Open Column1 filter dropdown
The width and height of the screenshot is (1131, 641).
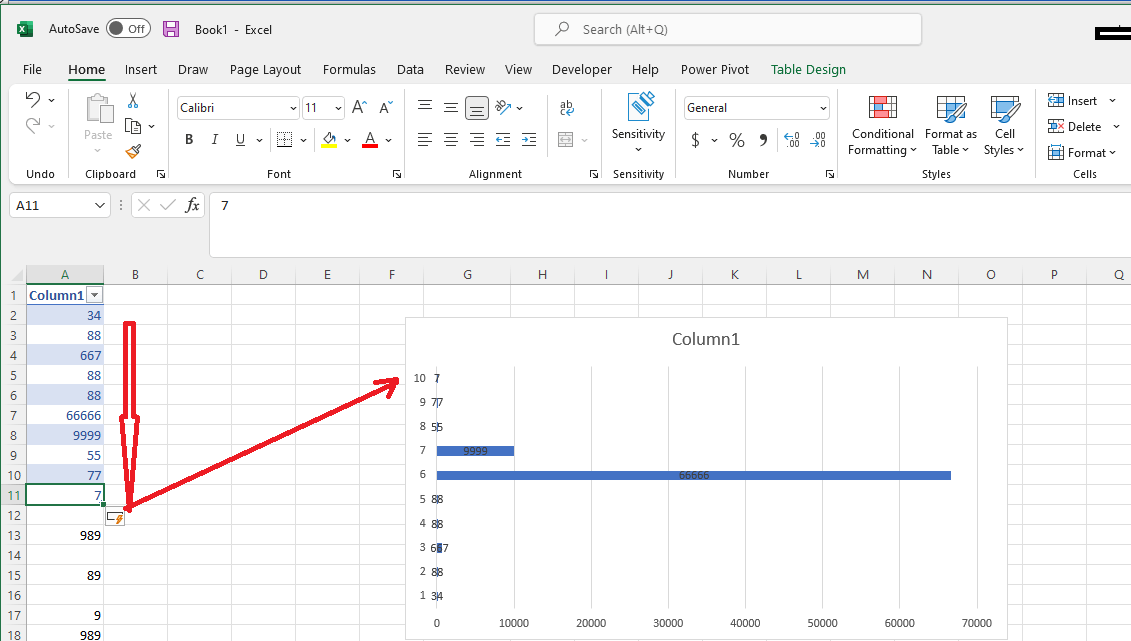pyautogui.click(x=94, y=296)
